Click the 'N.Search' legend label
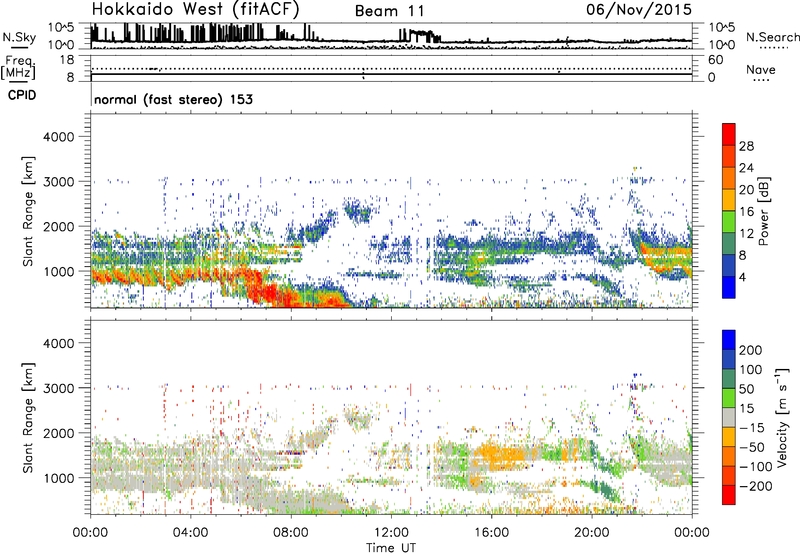This screenshot has width=800, height=554. coord(772,37)
